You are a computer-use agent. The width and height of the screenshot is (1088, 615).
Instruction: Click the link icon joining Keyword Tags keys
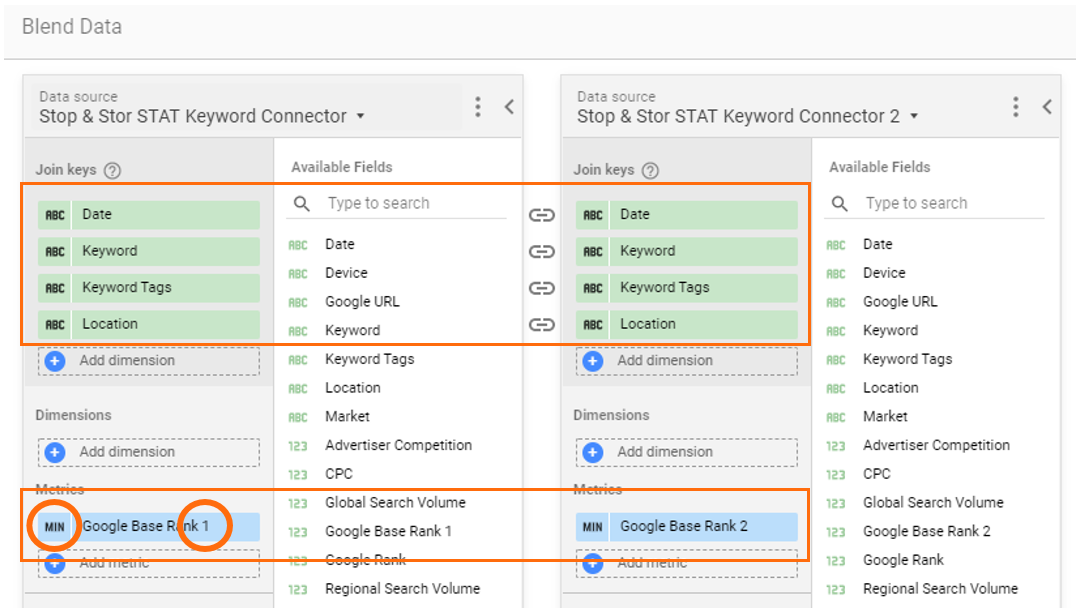point(541,288)
